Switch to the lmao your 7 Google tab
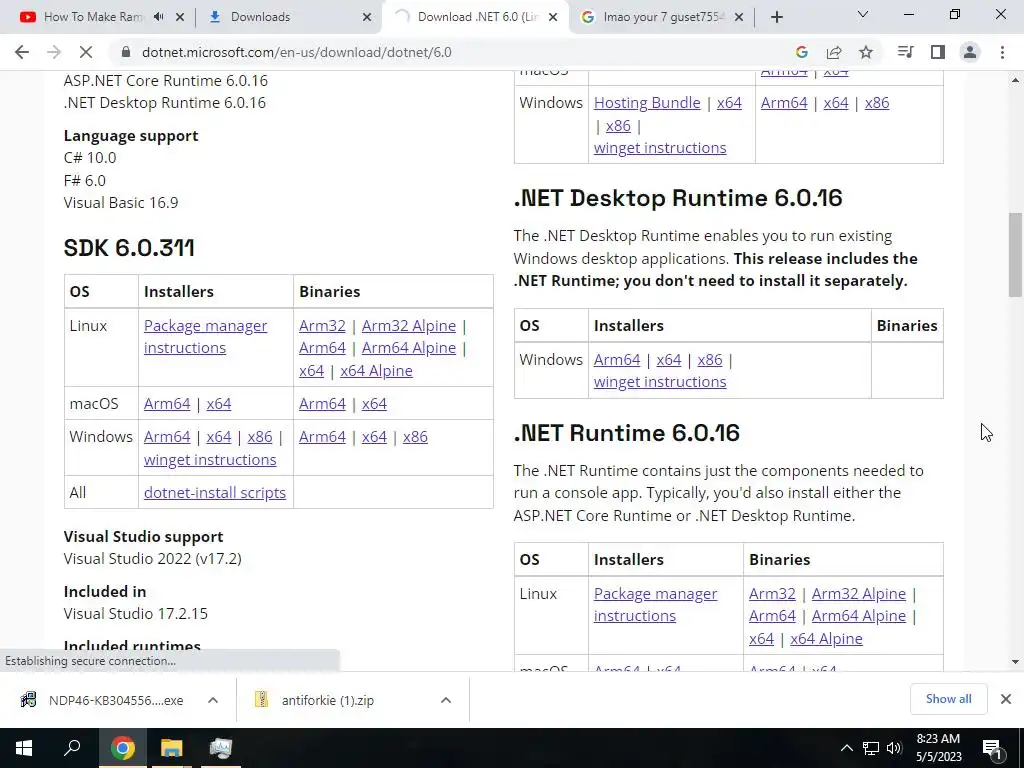The image size is (1024, 768). pos(664,17)
